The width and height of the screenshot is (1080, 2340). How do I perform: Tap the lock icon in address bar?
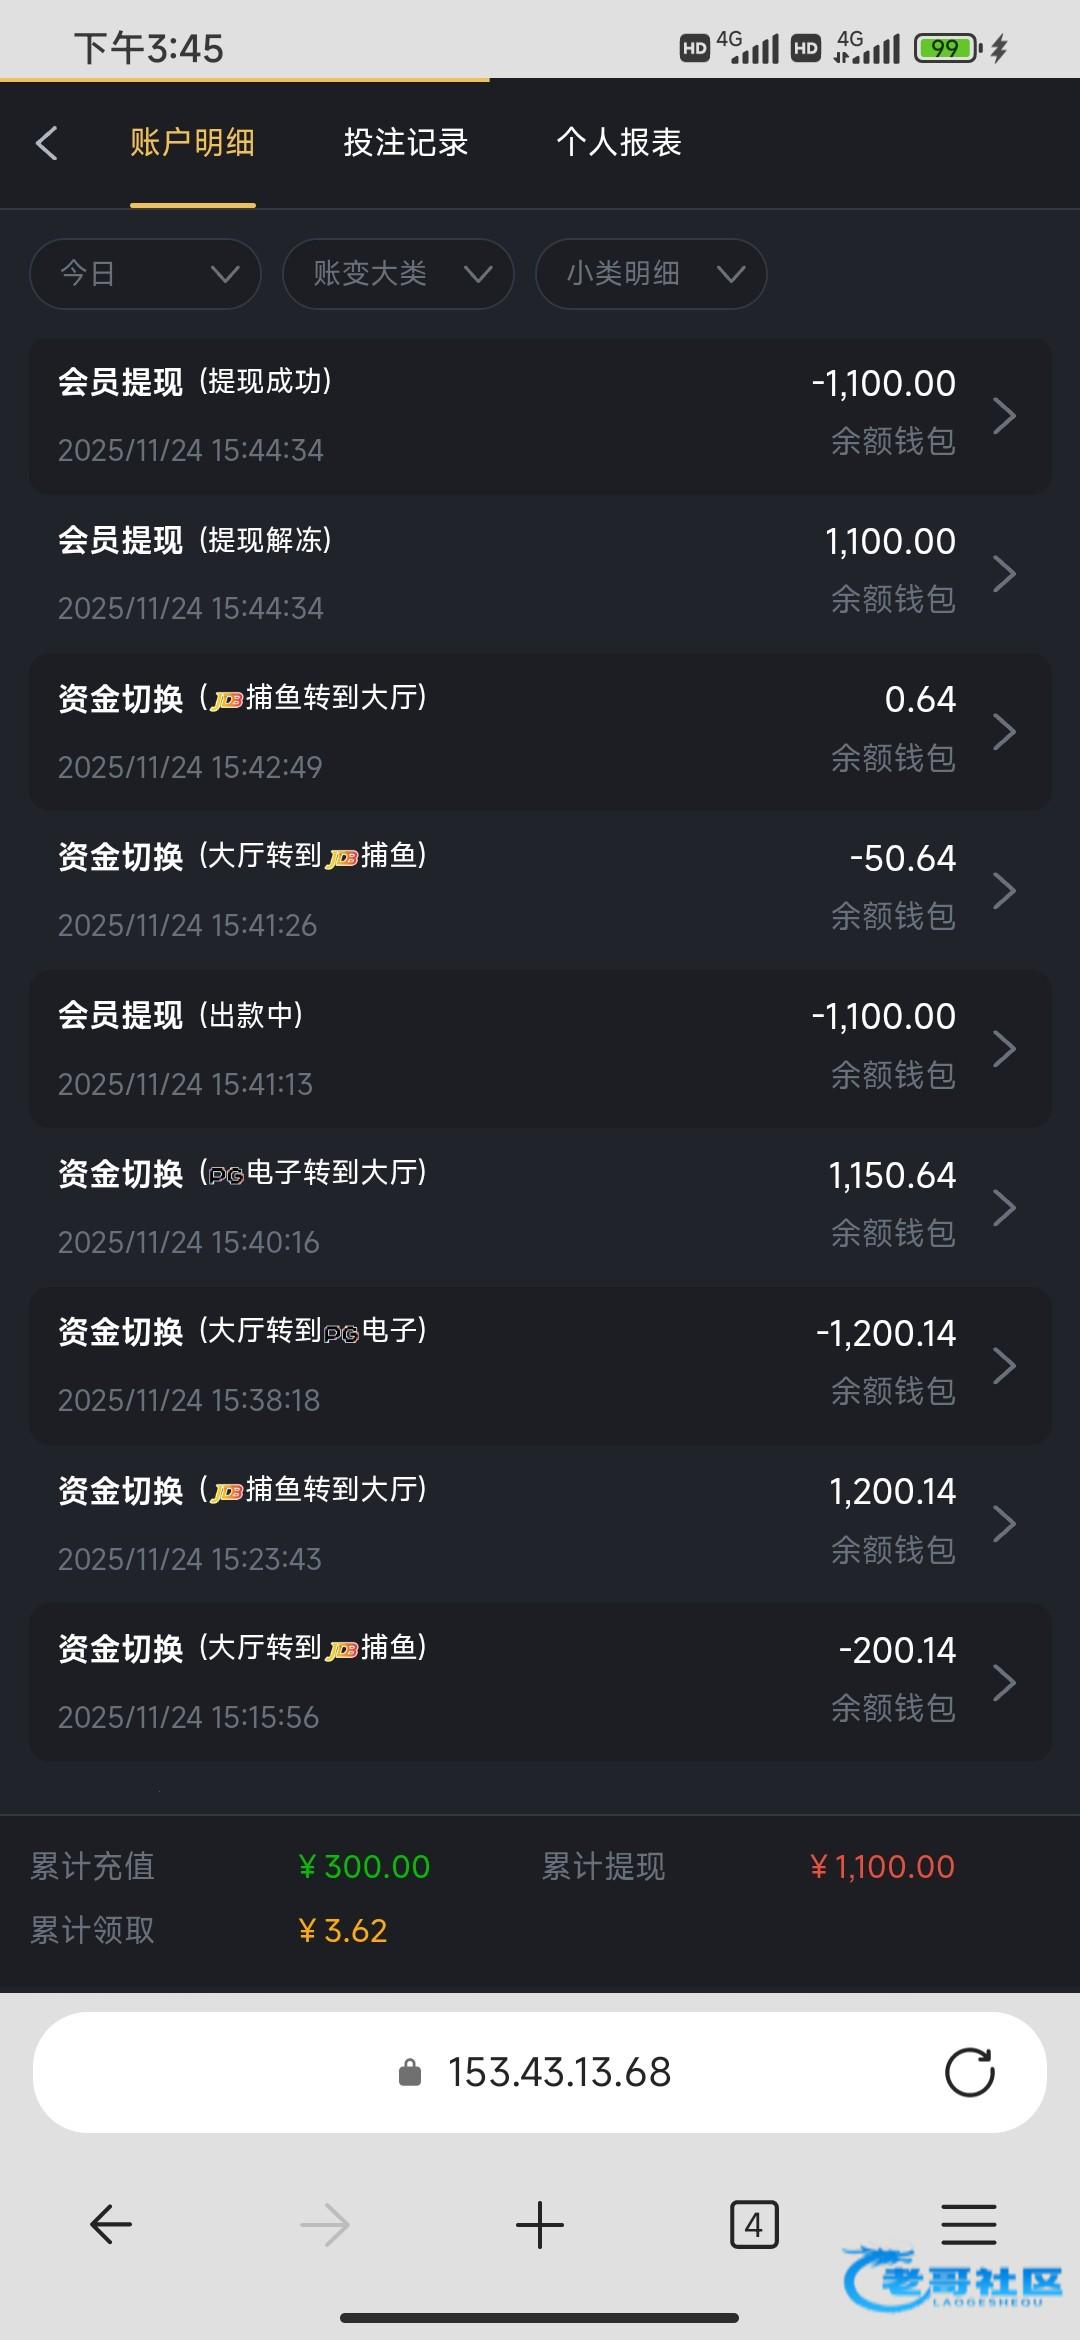410,2073
